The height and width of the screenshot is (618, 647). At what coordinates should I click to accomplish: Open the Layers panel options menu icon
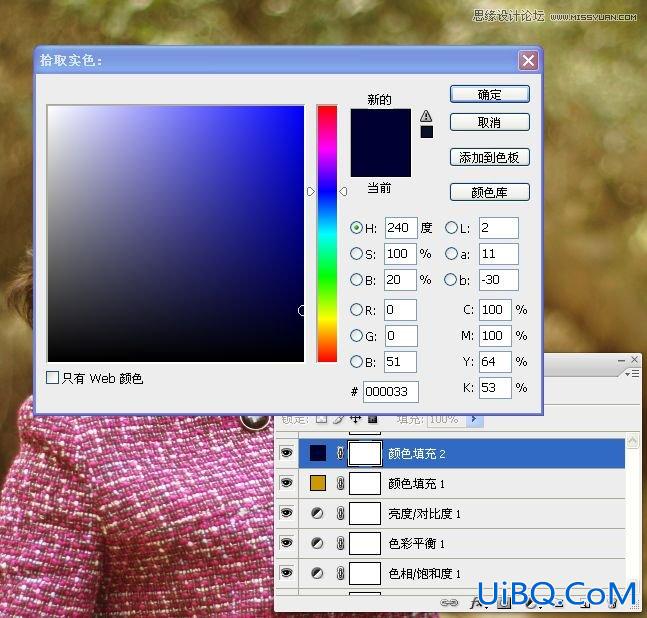[x=632, y=373]
